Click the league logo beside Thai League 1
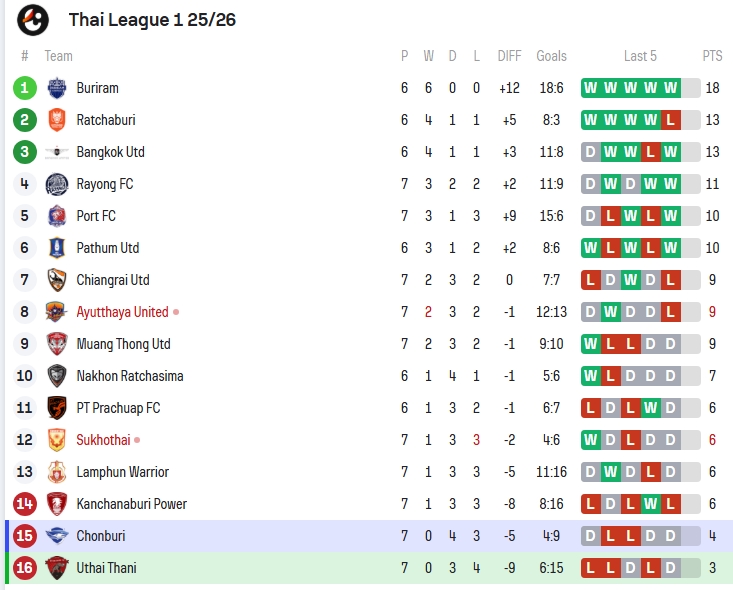 click(33, 19)
